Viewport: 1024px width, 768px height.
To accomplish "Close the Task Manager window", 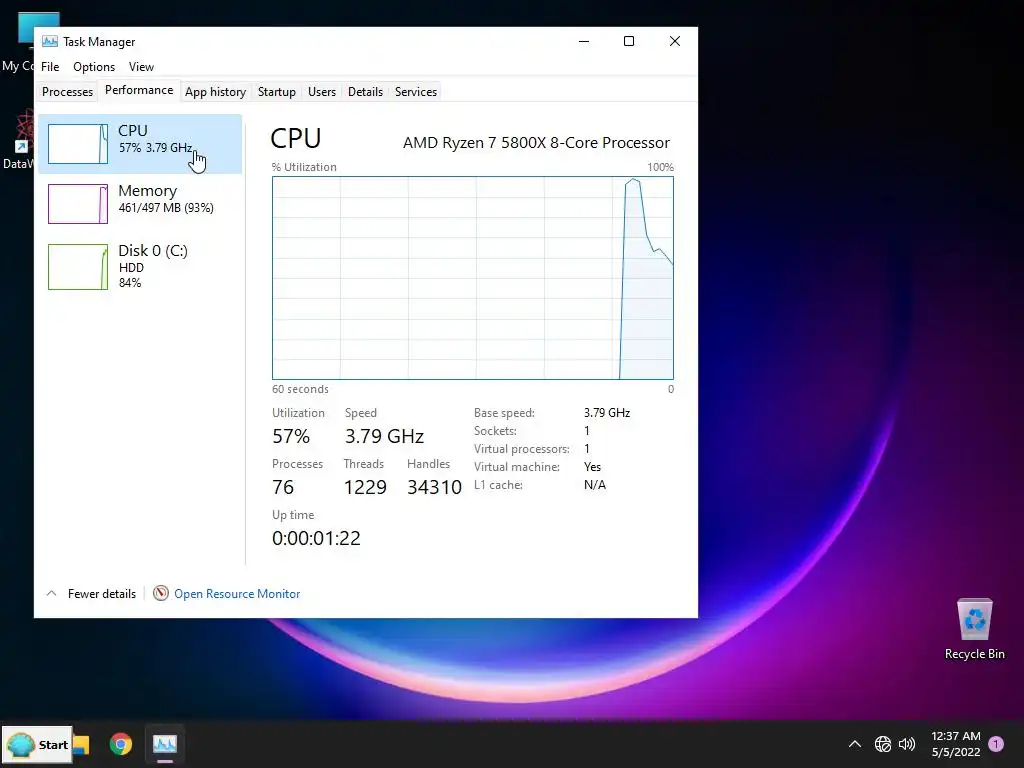I will coord(675,41).
